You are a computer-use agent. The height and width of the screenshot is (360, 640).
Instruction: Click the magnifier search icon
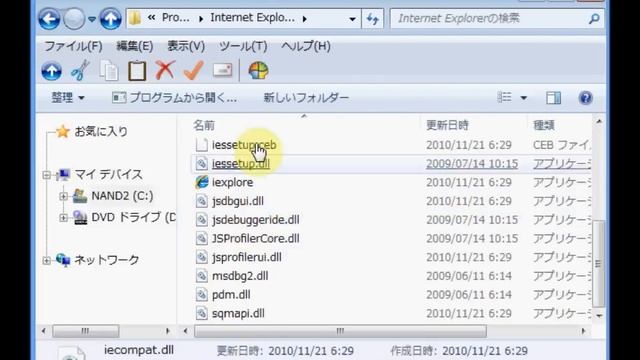[x=594, y=18]
